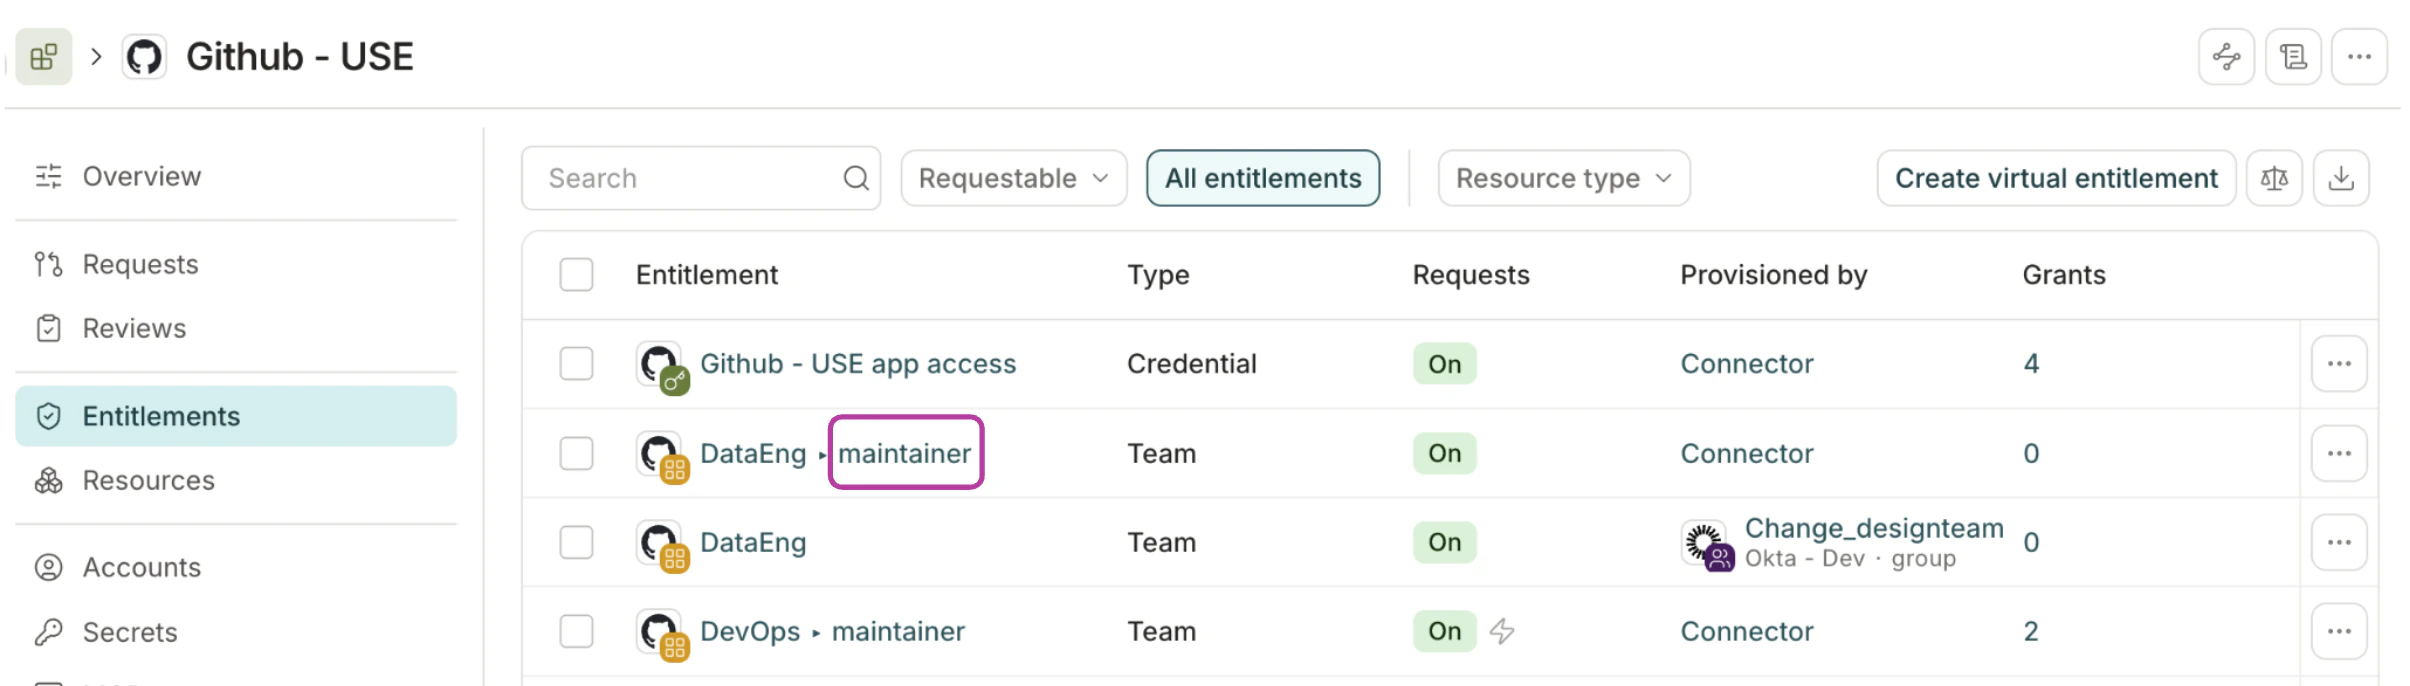This screenshot has height=686, width=2410.
Task: Click the search magnifier icon
Action: point(856,178)
